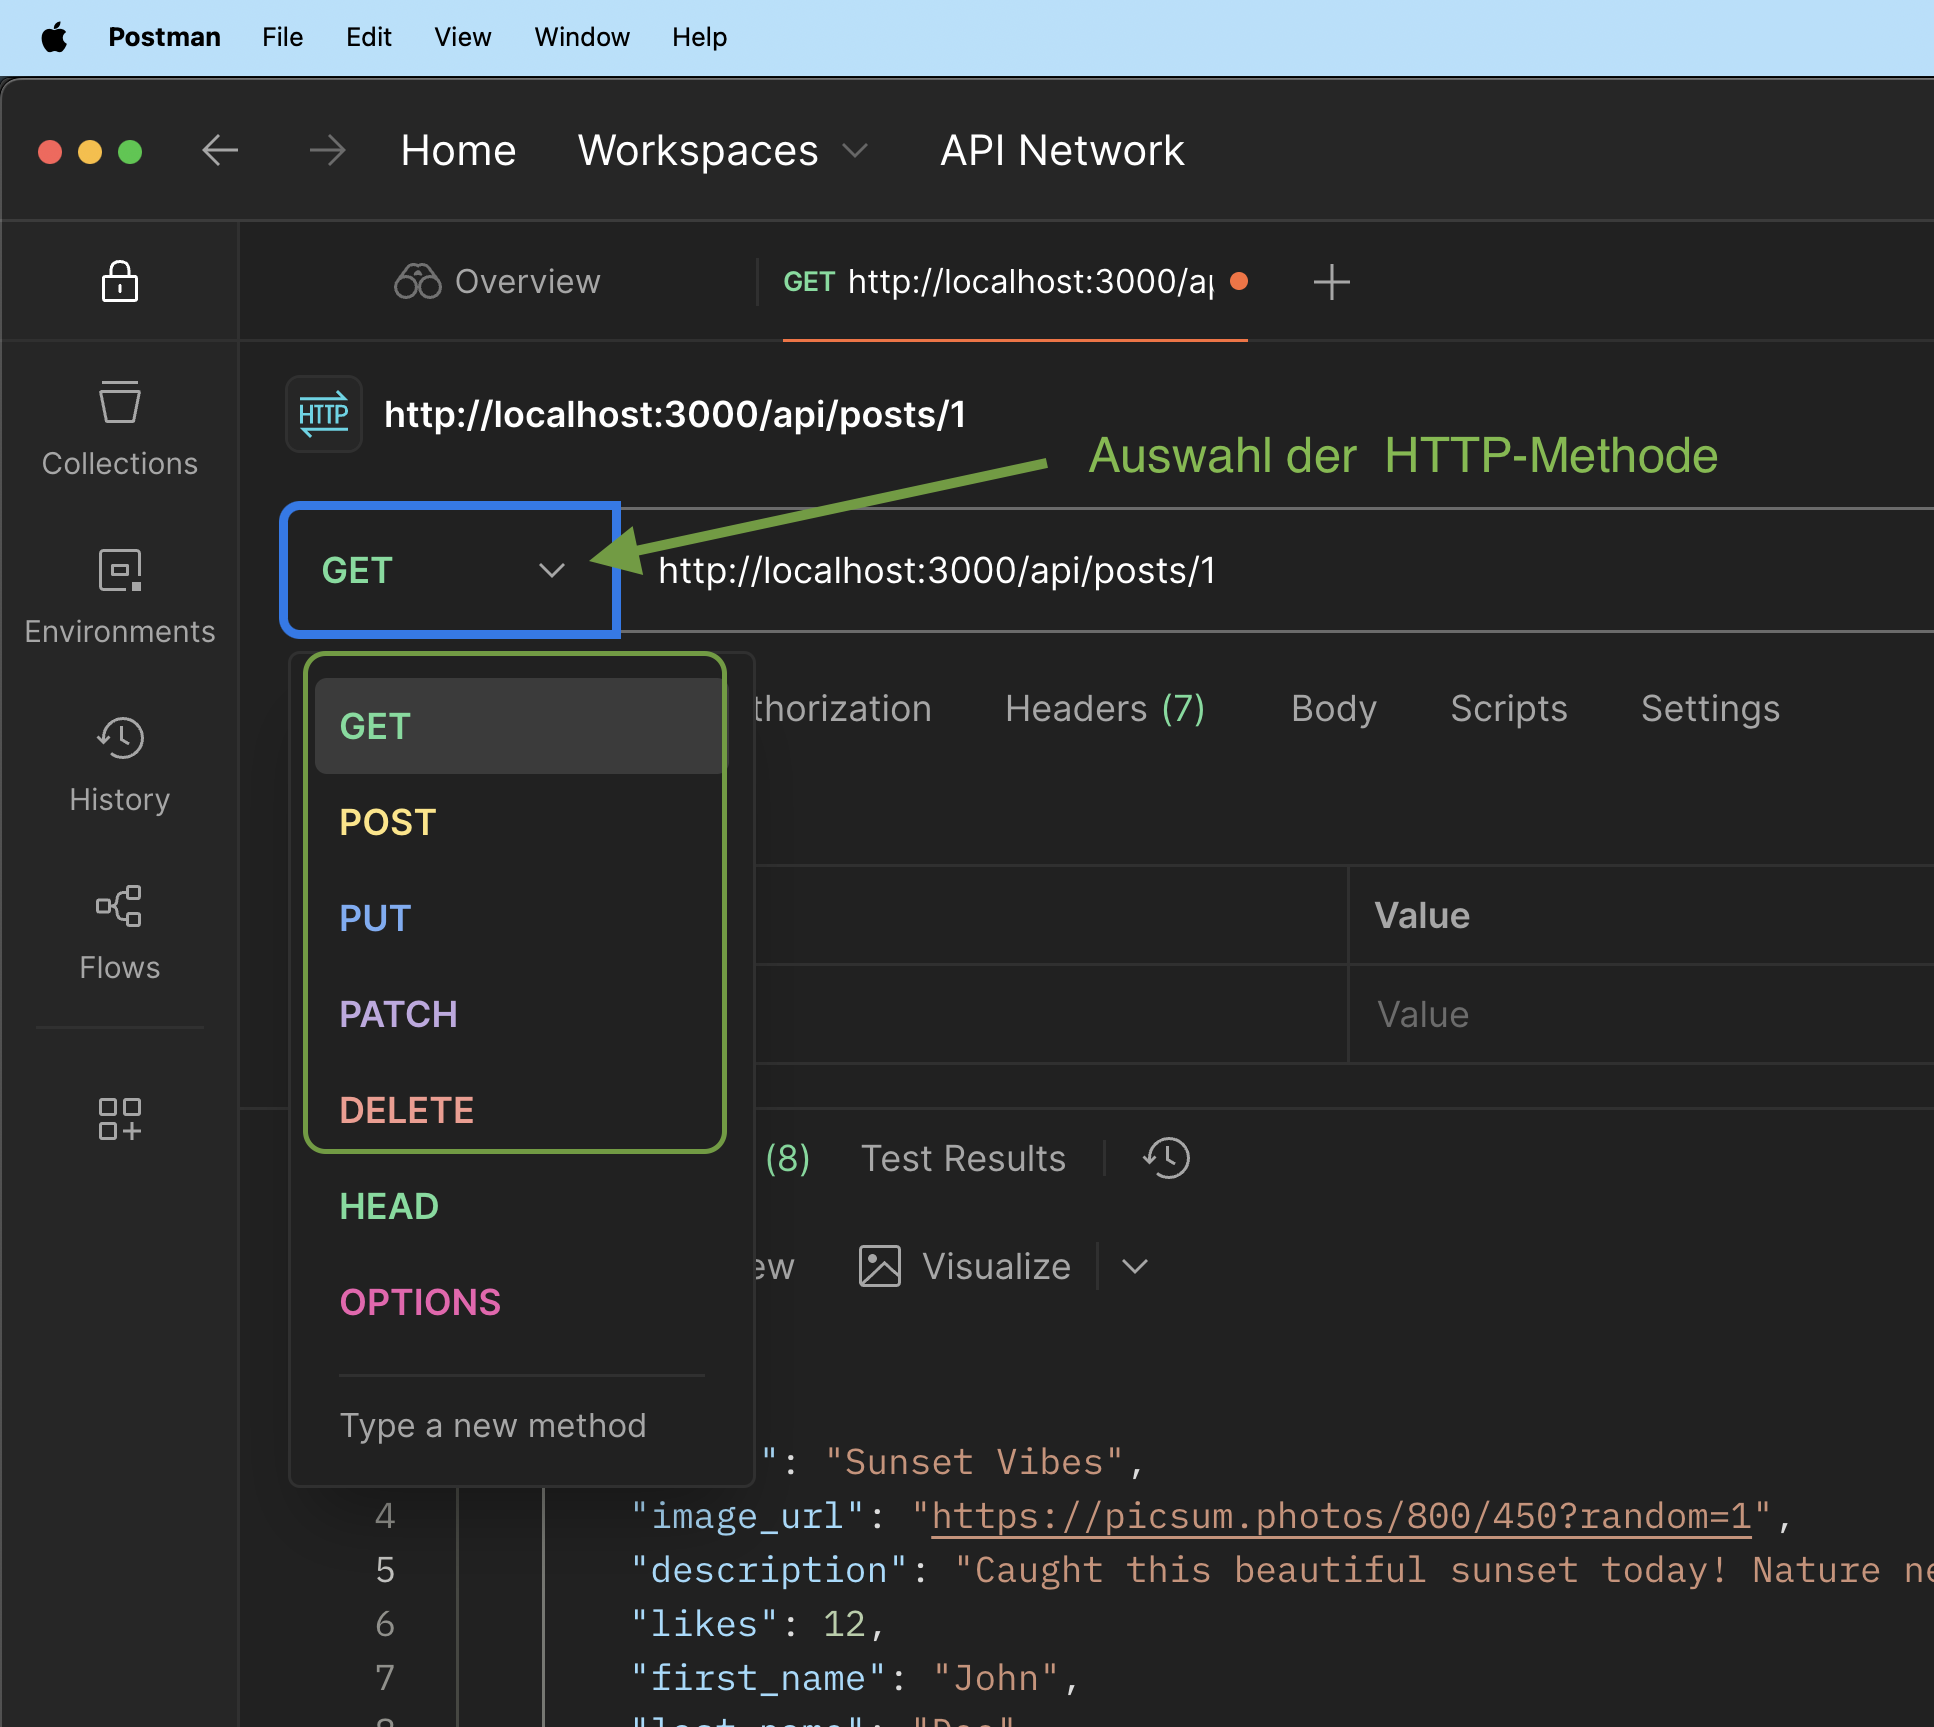Open the picsum.photos image URL link
This screenshot has width=1934, height=1727.
coord(1341,1516)
